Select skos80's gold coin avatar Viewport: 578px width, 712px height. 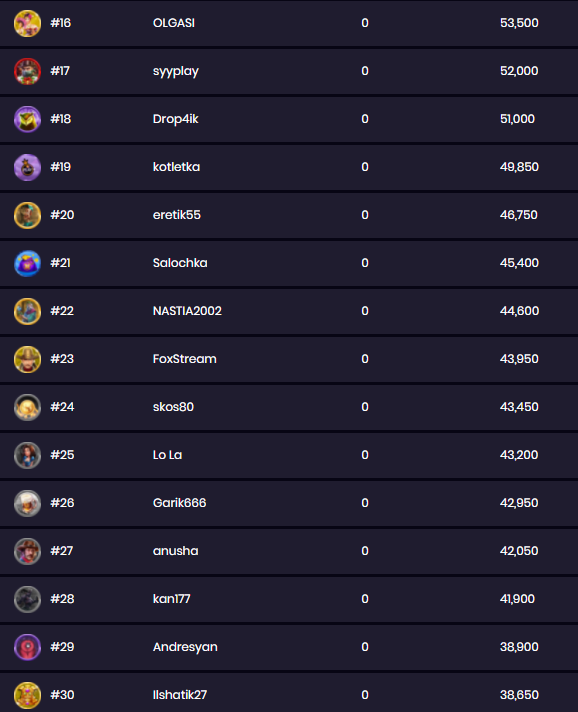tap(27, 407)
